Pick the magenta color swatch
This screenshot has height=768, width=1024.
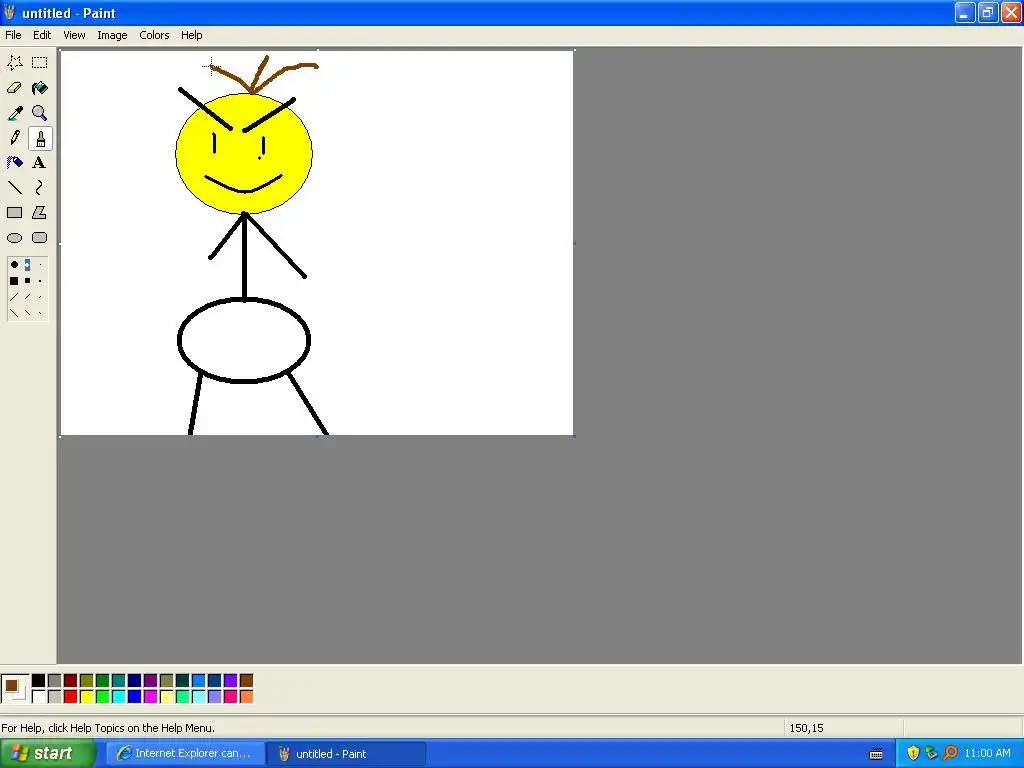(x=150, y=697)
